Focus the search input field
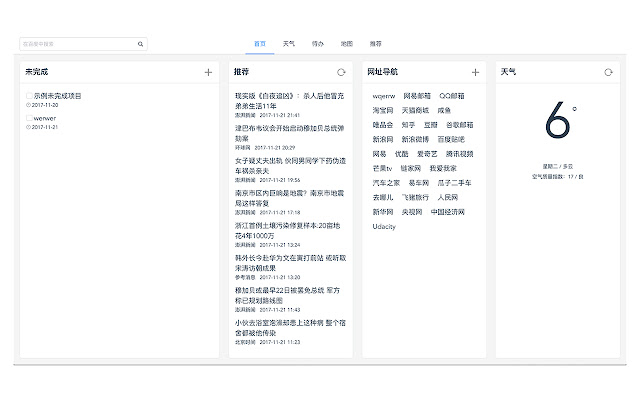Viewport: 640px width, 400px height. click(83, 44)
